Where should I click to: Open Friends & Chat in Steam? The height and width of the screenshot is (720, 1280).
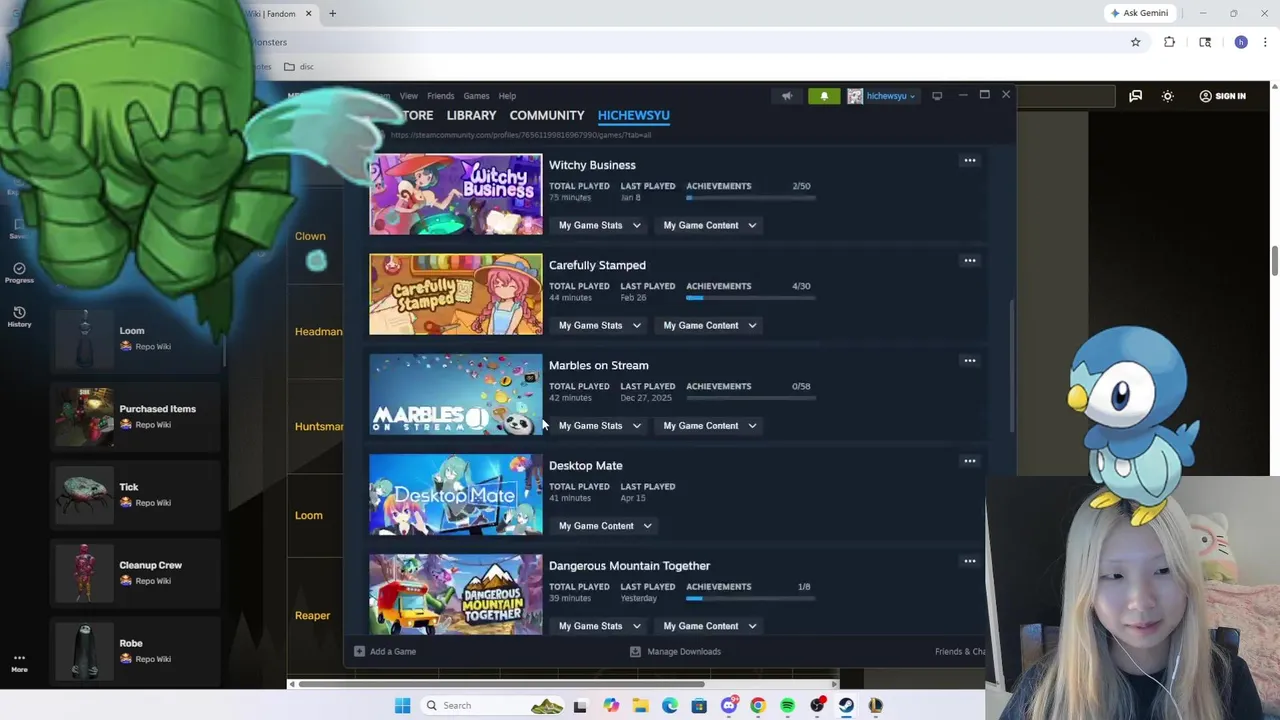point(960,651)
